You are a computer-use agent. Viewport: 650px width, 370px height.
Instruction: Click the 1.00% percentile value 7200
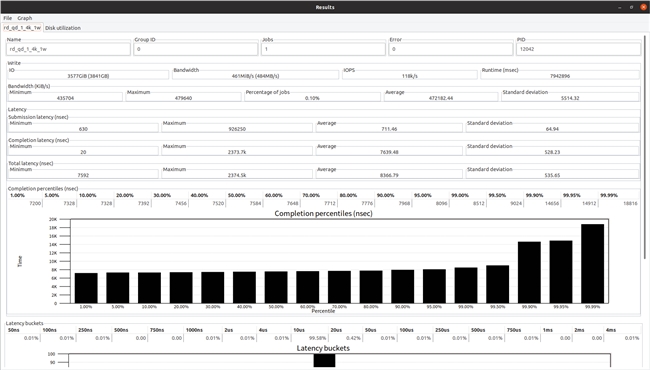35,203
